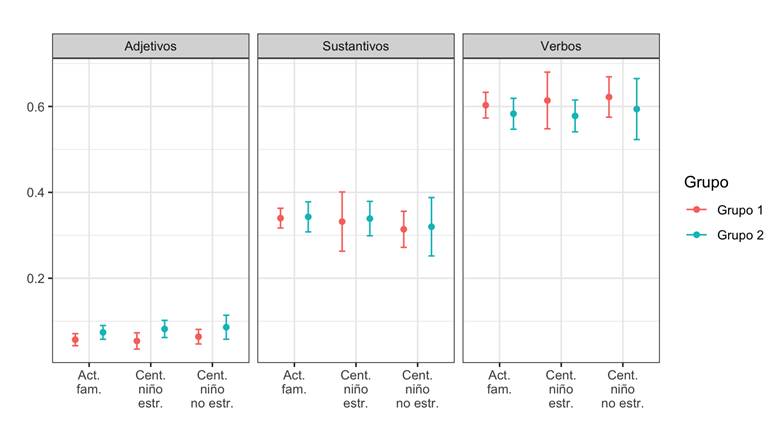The height and width of the screenshot is (437, 780).
Task: Click the Act. fam. x-axis label under Adjetivos
Action: tap(88, 383)
